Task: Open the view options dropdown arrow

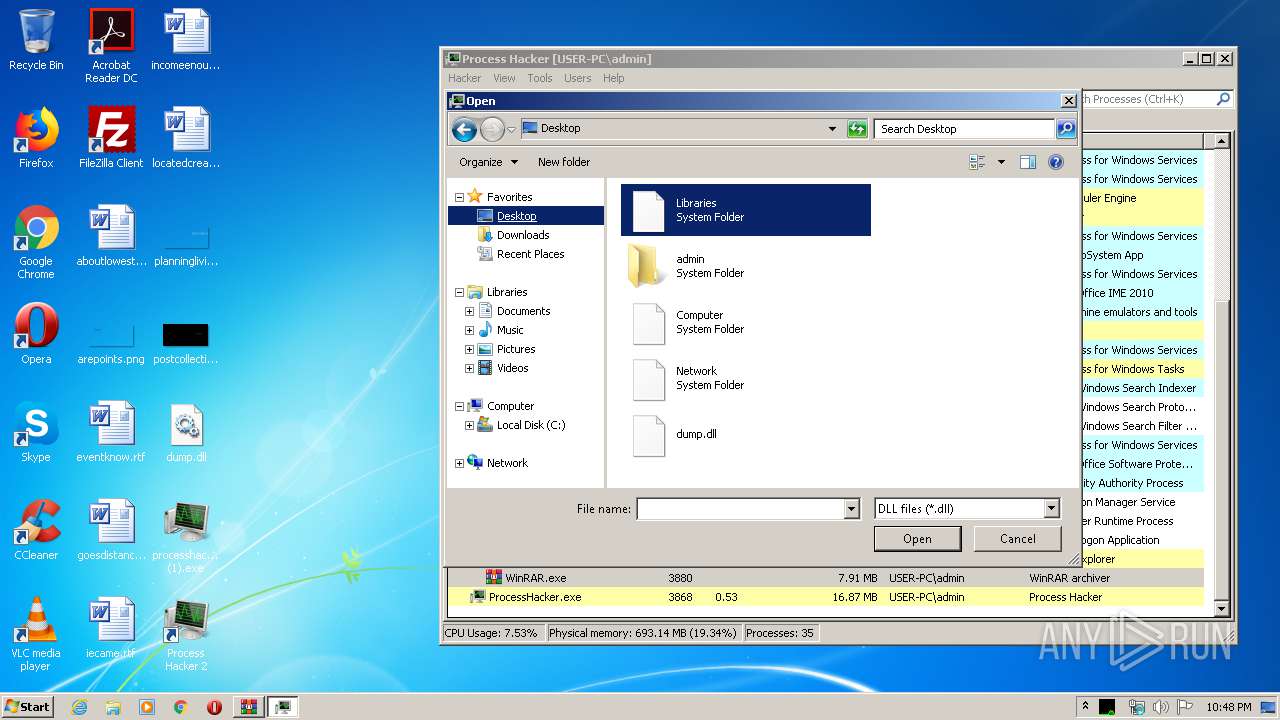Action: [1001, 162]
